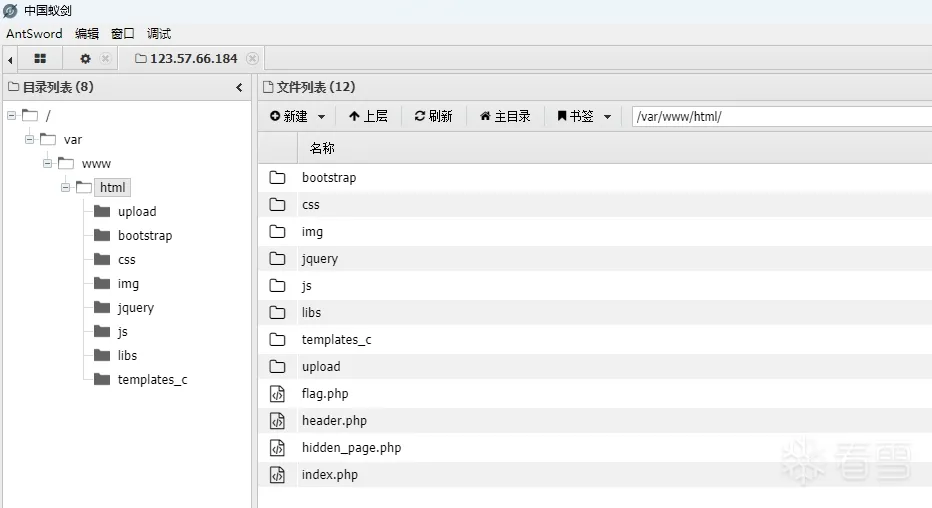Open the jquery folder in the directory tree
Image resolution: width=932 pixels, height=508 pixels.
pyautogui.click(x=136, y=307)
